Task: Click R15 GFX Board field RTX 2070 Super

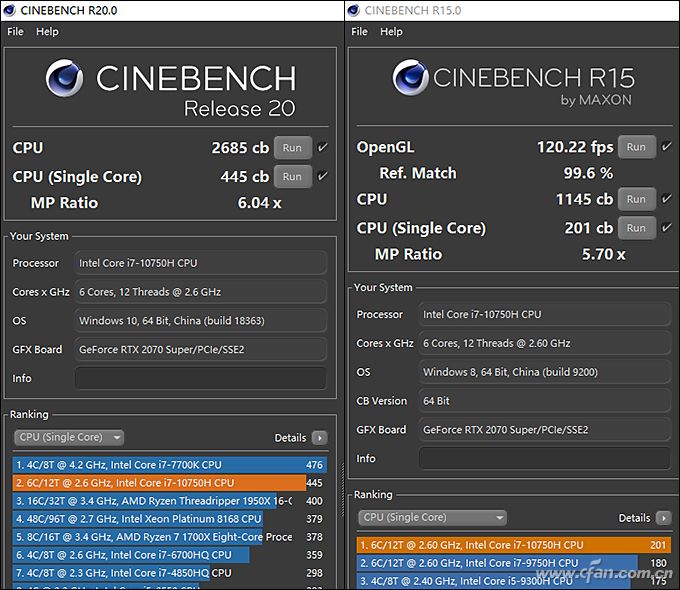Action: click(x=545, y=429)
